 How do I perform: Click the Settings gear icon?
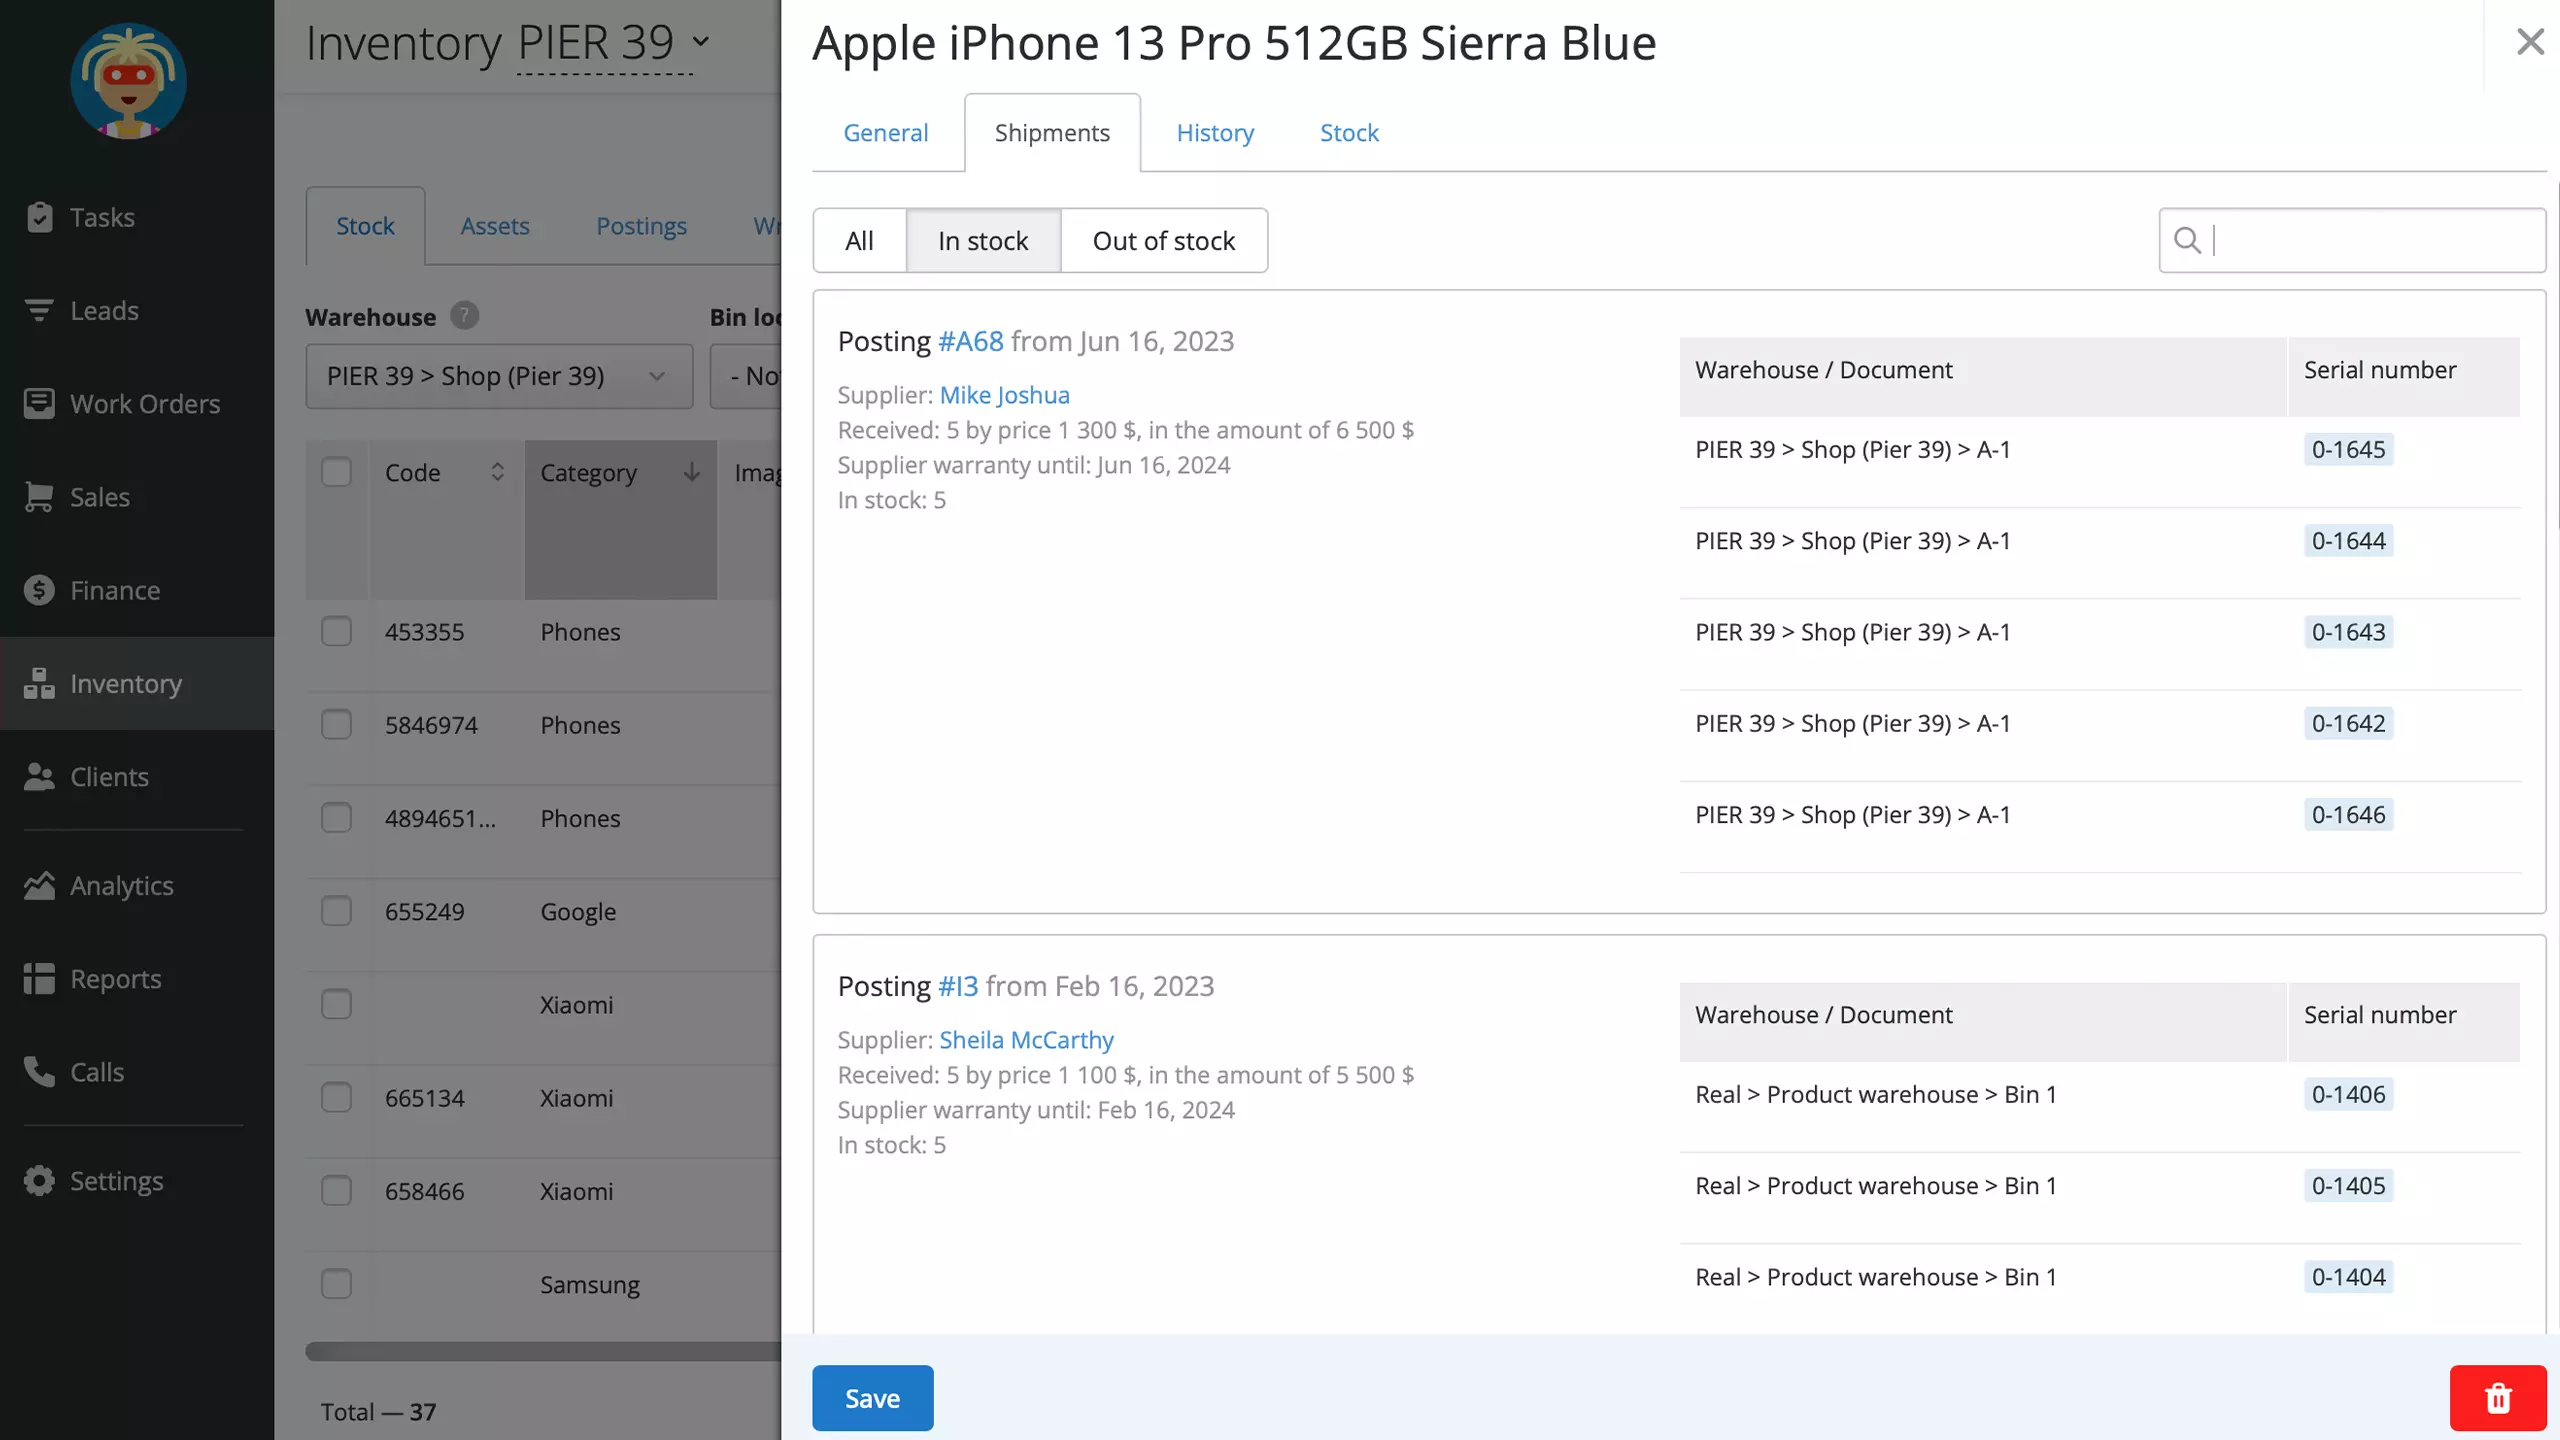[39, 1180]
